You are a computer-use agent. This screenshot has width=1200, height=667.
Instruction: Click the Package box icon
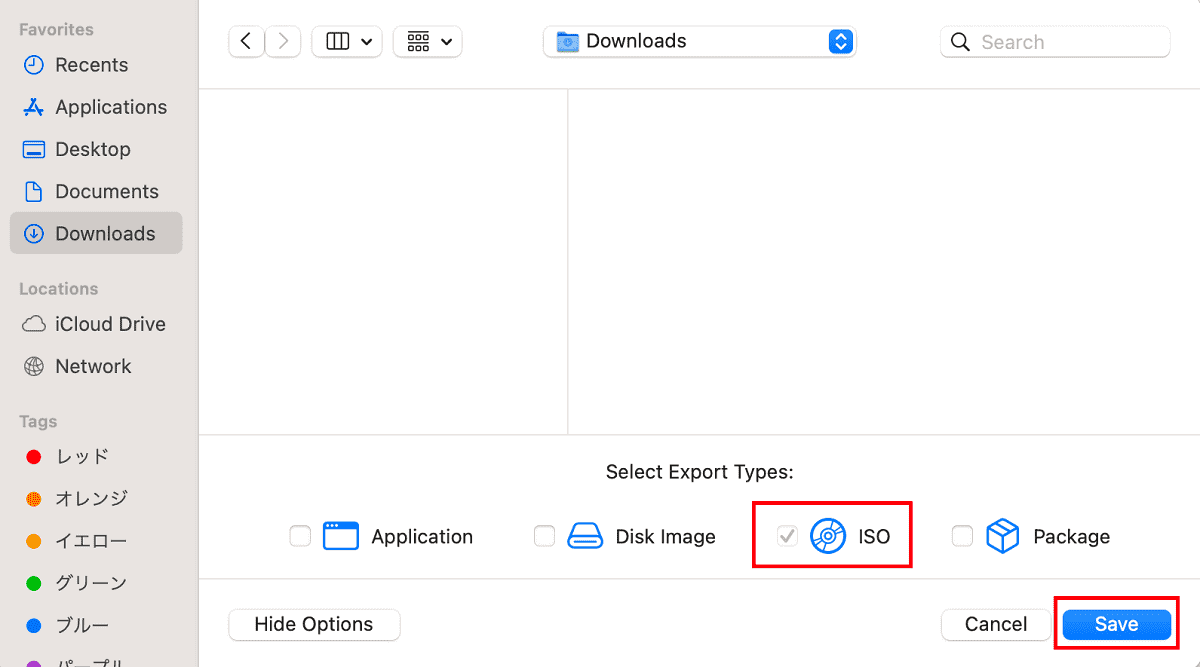point(1002,536)
